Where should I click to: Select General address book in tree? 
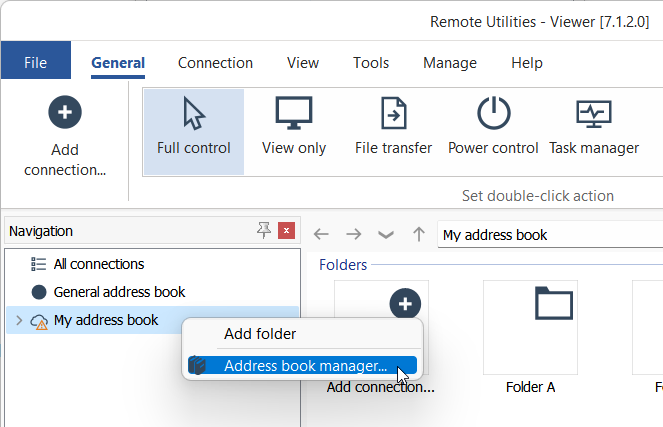tap(119, 292)
